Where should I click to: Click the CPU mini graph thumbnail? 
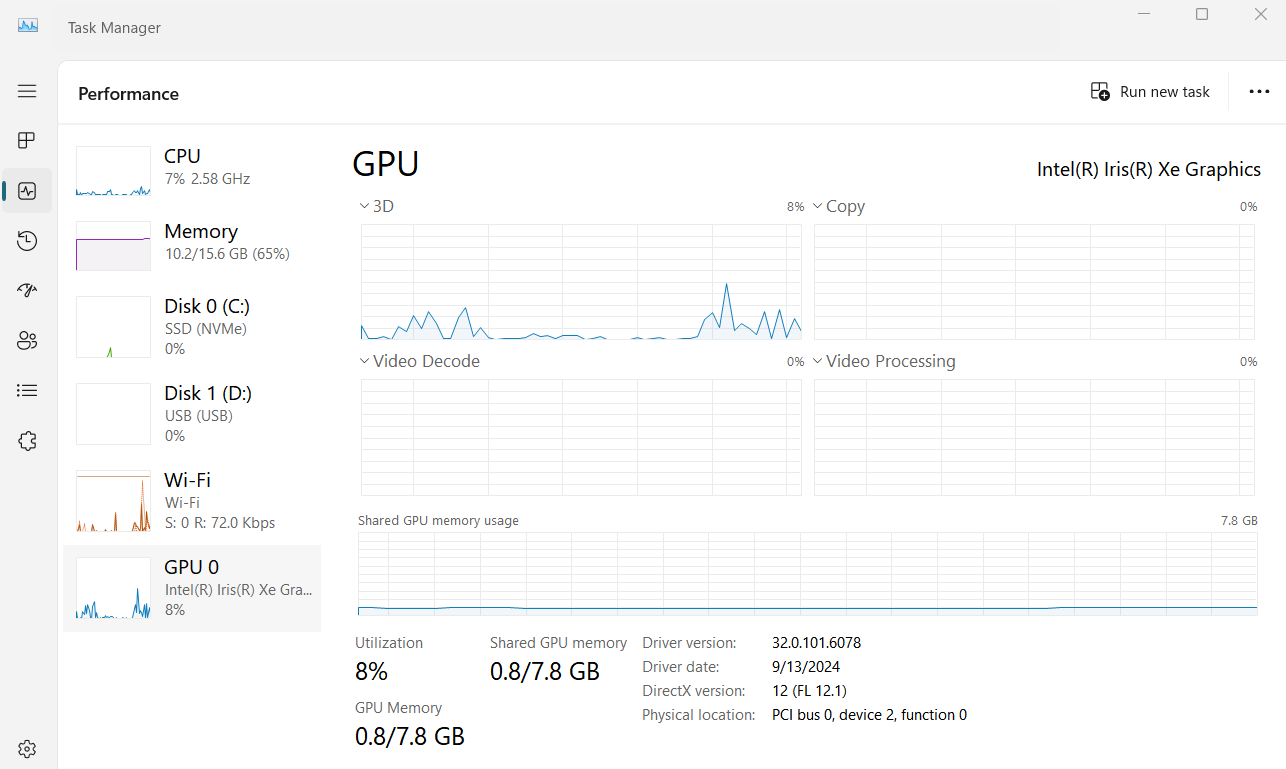pos(113,171)
